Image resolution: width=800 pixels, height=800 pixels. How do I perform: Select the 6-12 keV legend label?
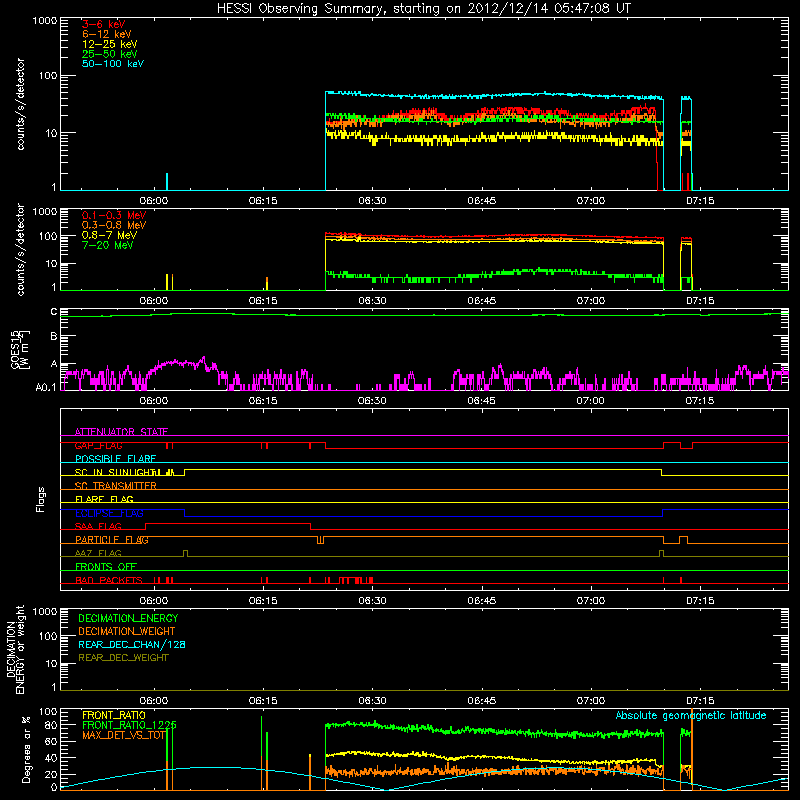(106, 34)
